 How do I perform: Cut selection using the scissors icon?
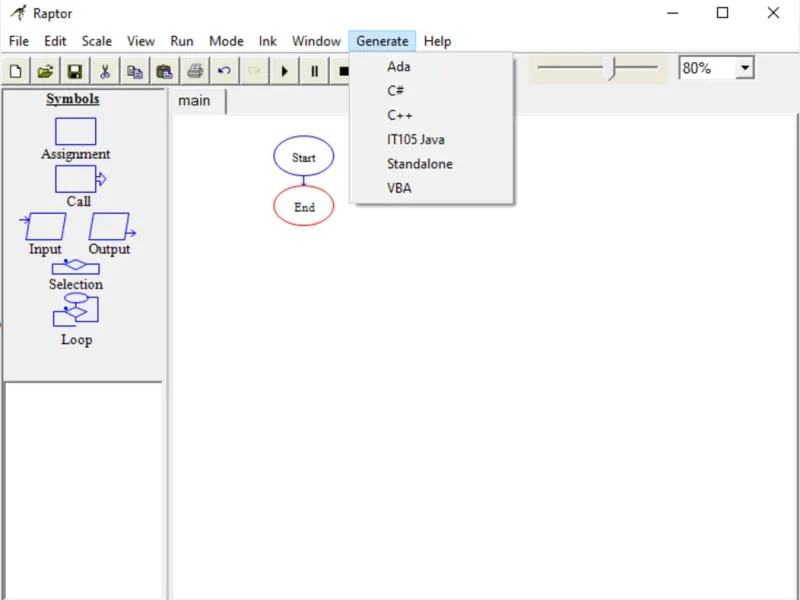point(105,71)
